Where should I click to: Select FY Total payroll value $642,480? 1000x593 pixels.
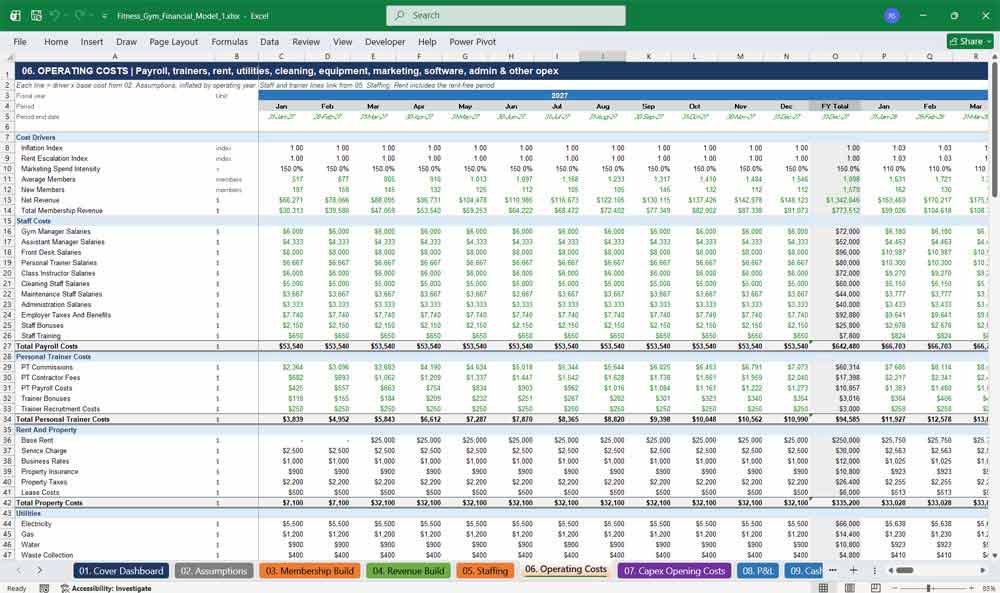[x=844, y=346]
